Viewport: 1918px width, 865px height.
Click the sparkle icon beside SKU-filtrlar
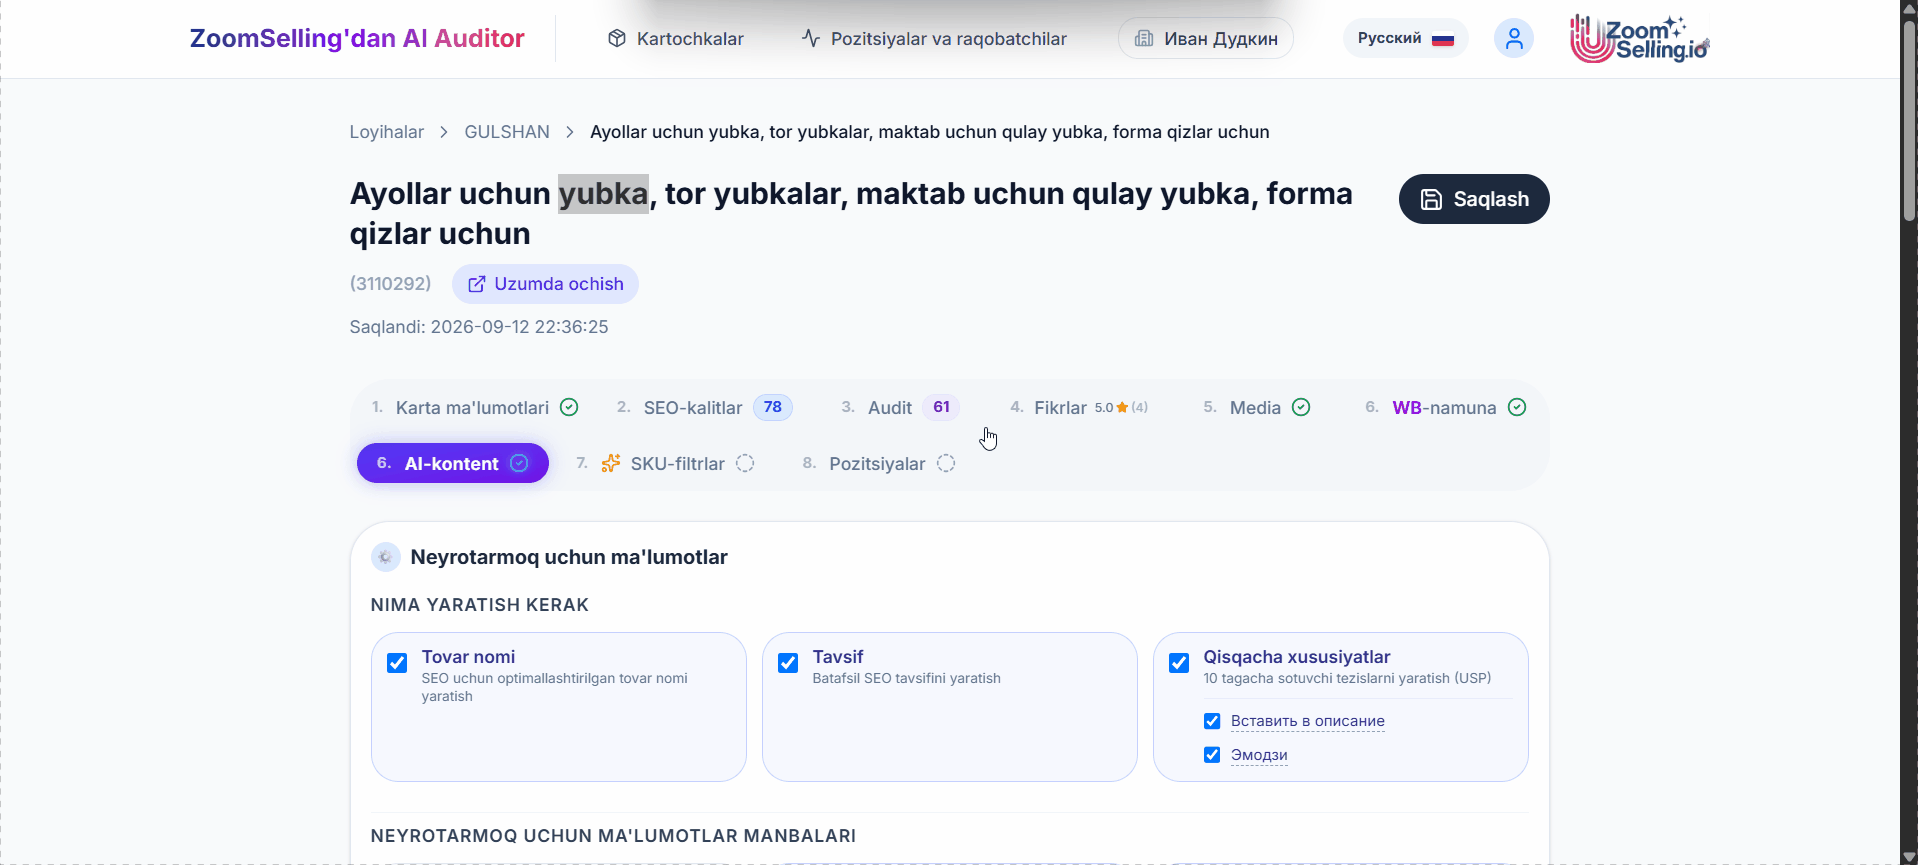tap(610, 463)
